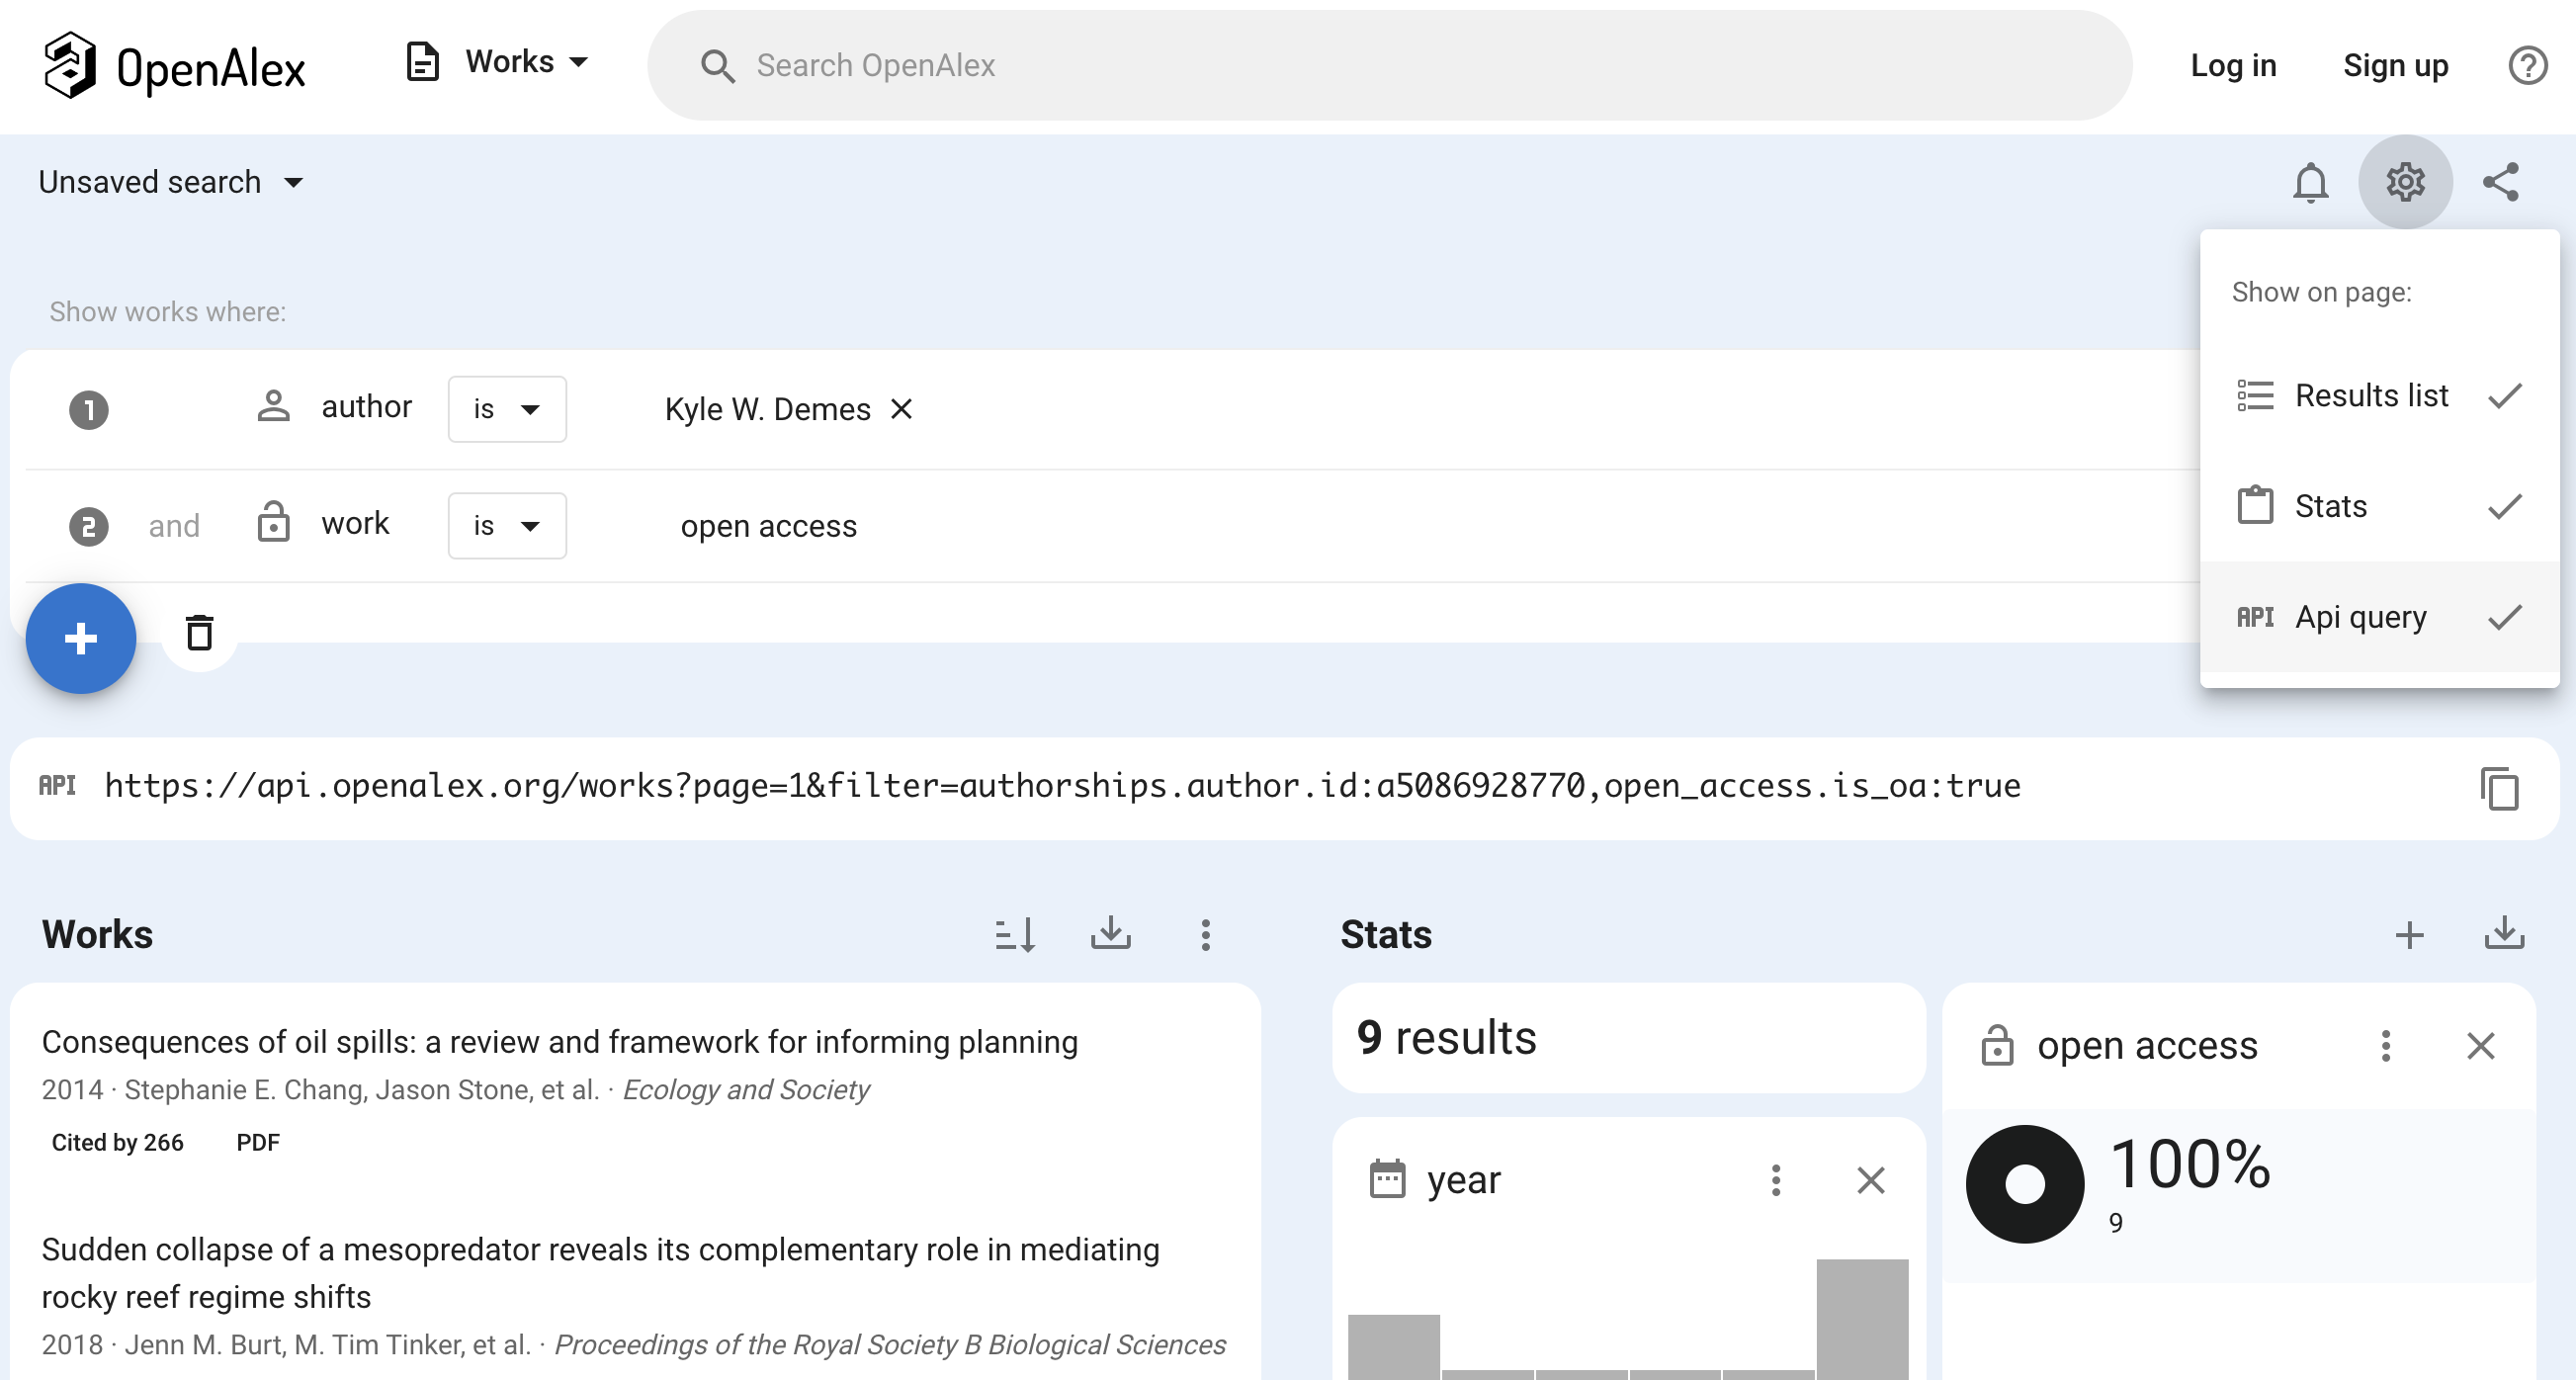The image size is (2576, 1380).
Task: Click the PDF button of oil spills work
Action: pos(258,1142)
